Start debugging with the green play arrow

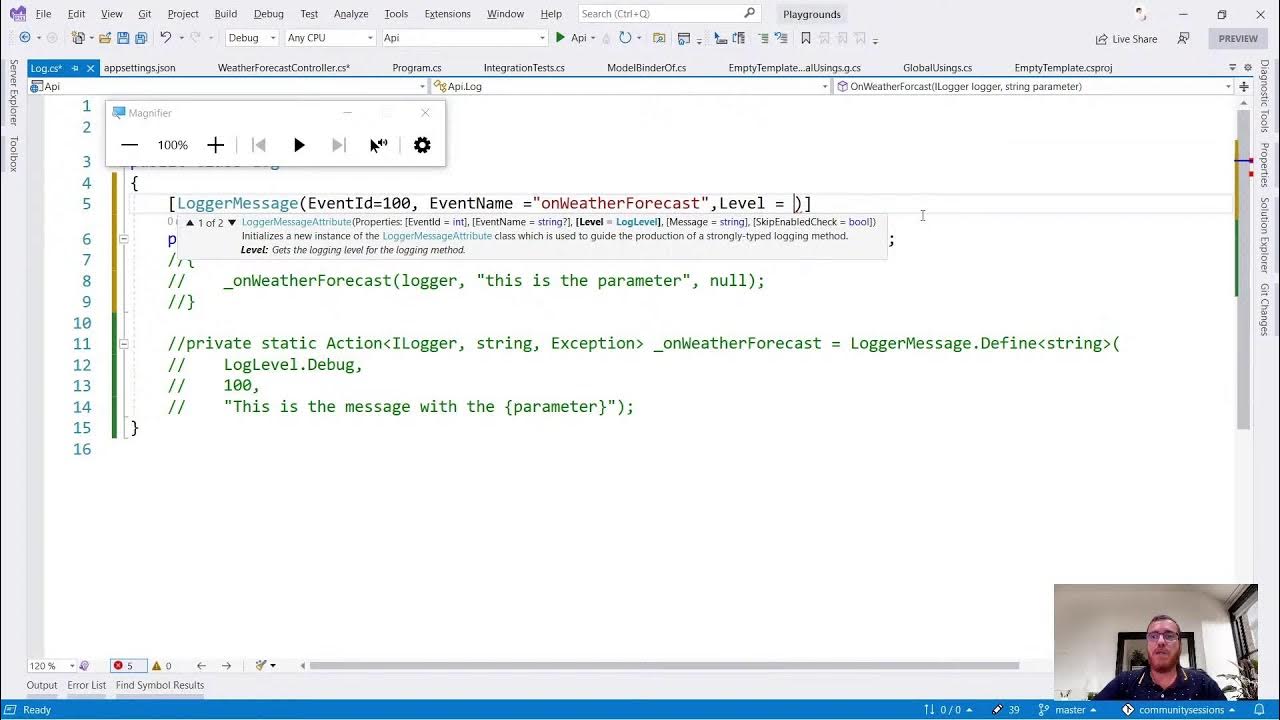(560, 38)
